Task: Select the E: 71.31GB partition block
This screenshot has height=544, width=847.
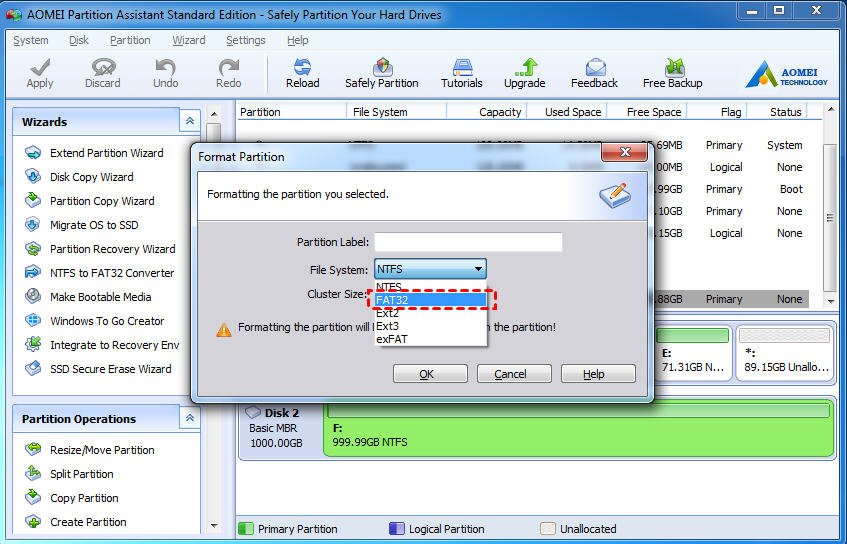Action: pyautogui.click(x=693, y=354)
